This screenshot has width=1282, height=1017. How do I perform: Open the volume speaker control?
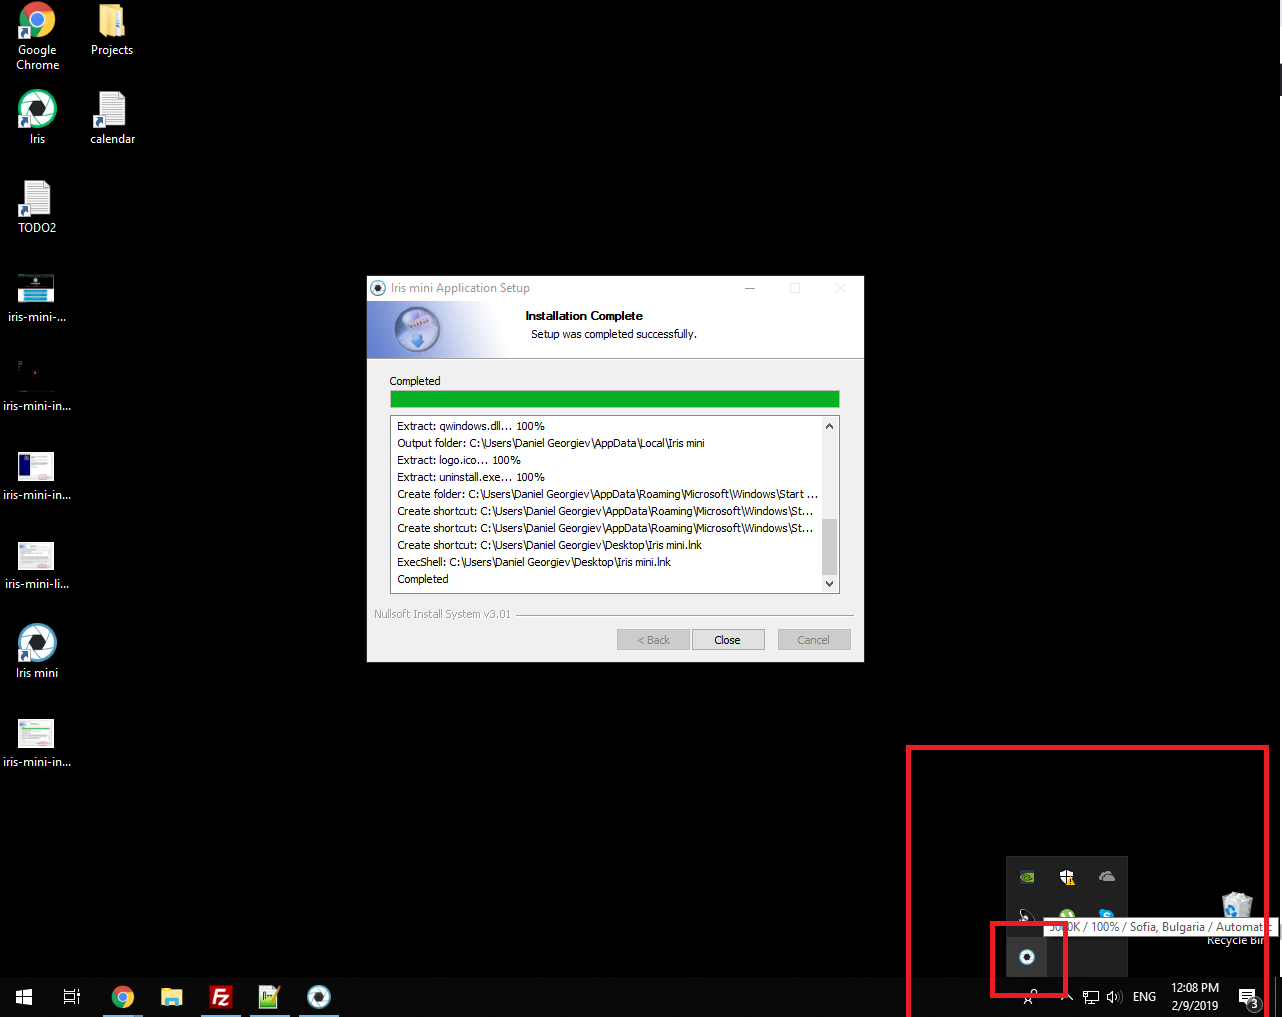[1114, 997]
